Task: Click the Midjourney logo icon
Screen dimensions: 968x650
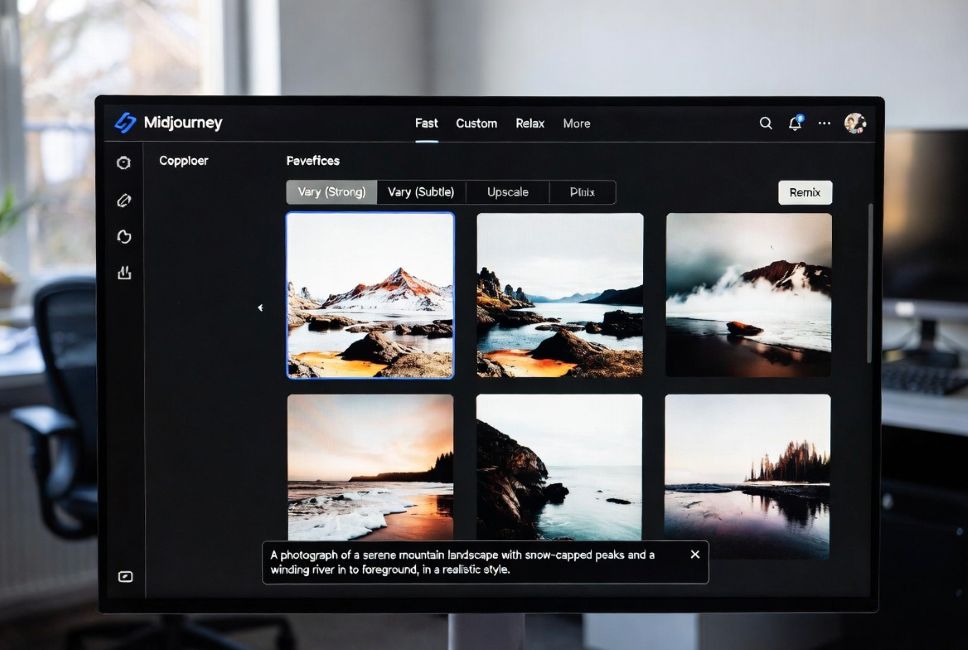Action: 125,123
